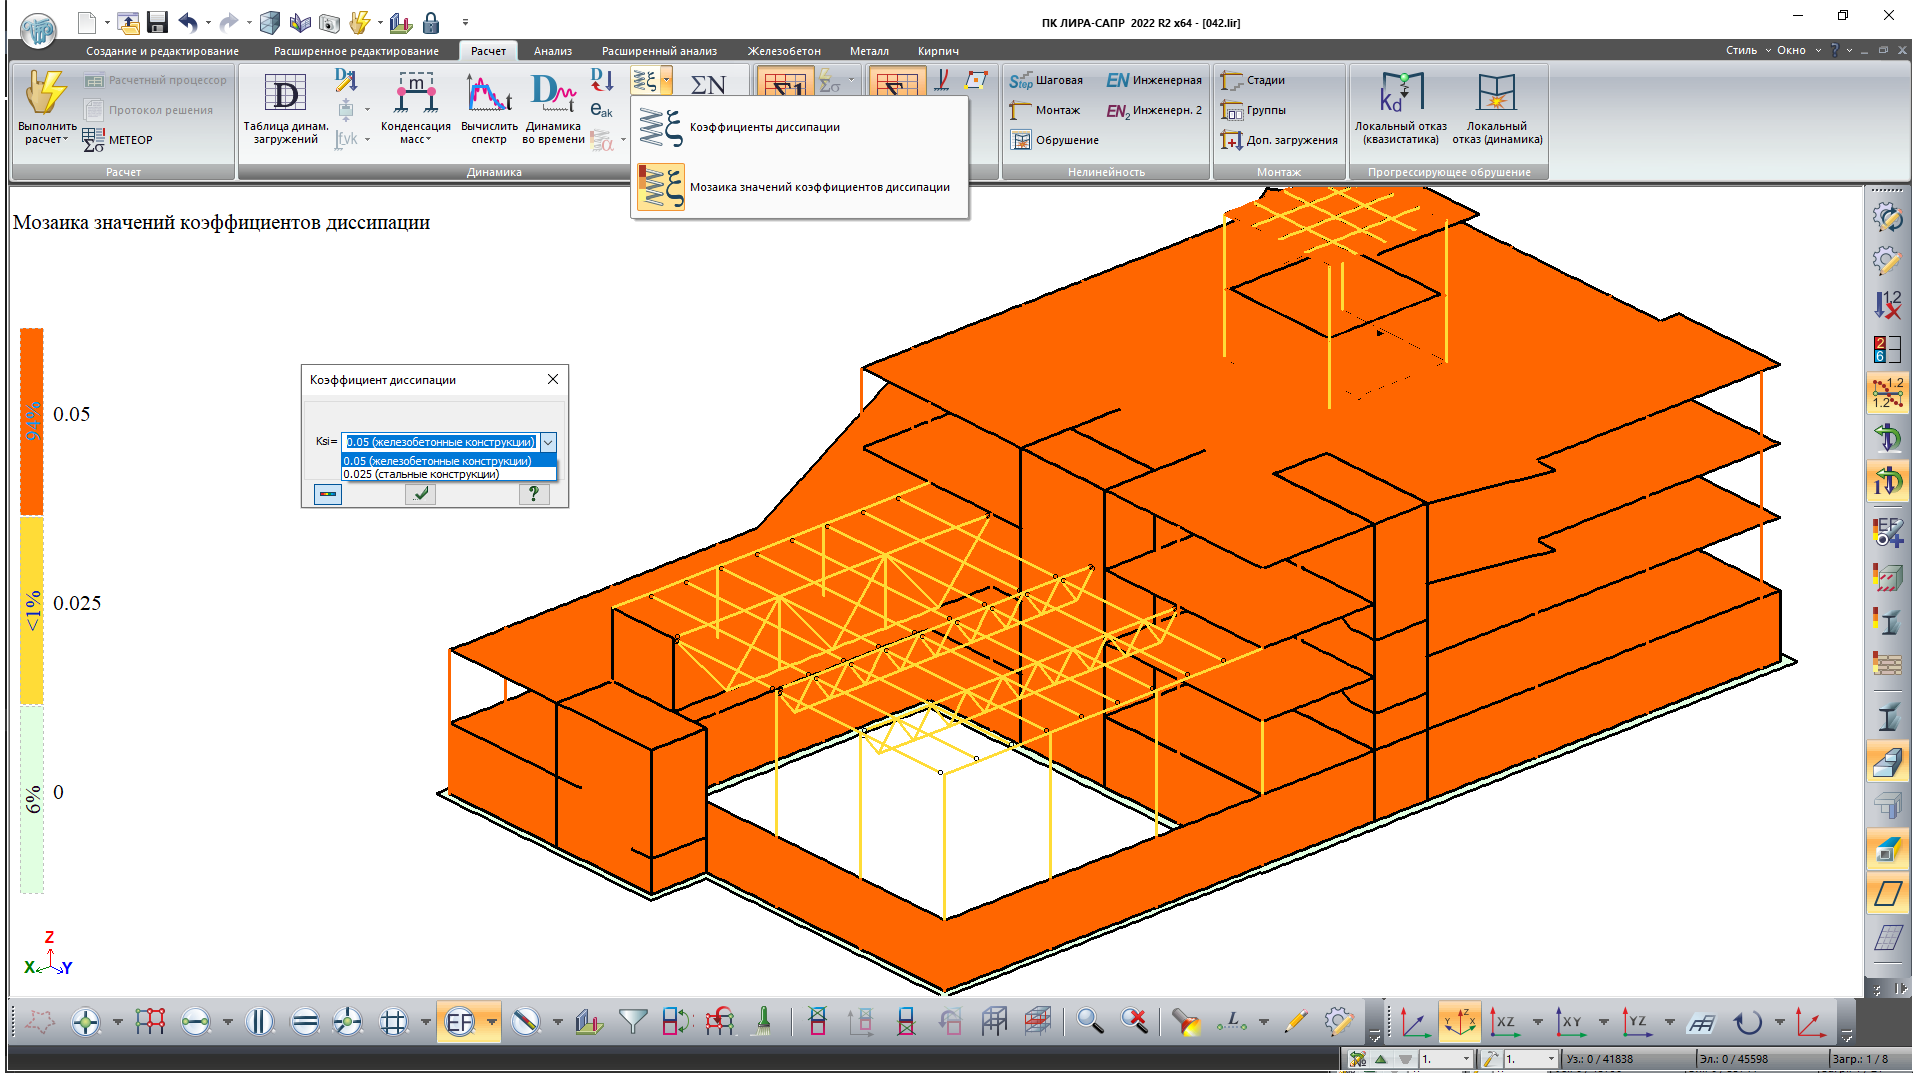Open Конденсация масс dropdown
The height and width of the screenshot is (1080, 1920).
click(415, 133)
